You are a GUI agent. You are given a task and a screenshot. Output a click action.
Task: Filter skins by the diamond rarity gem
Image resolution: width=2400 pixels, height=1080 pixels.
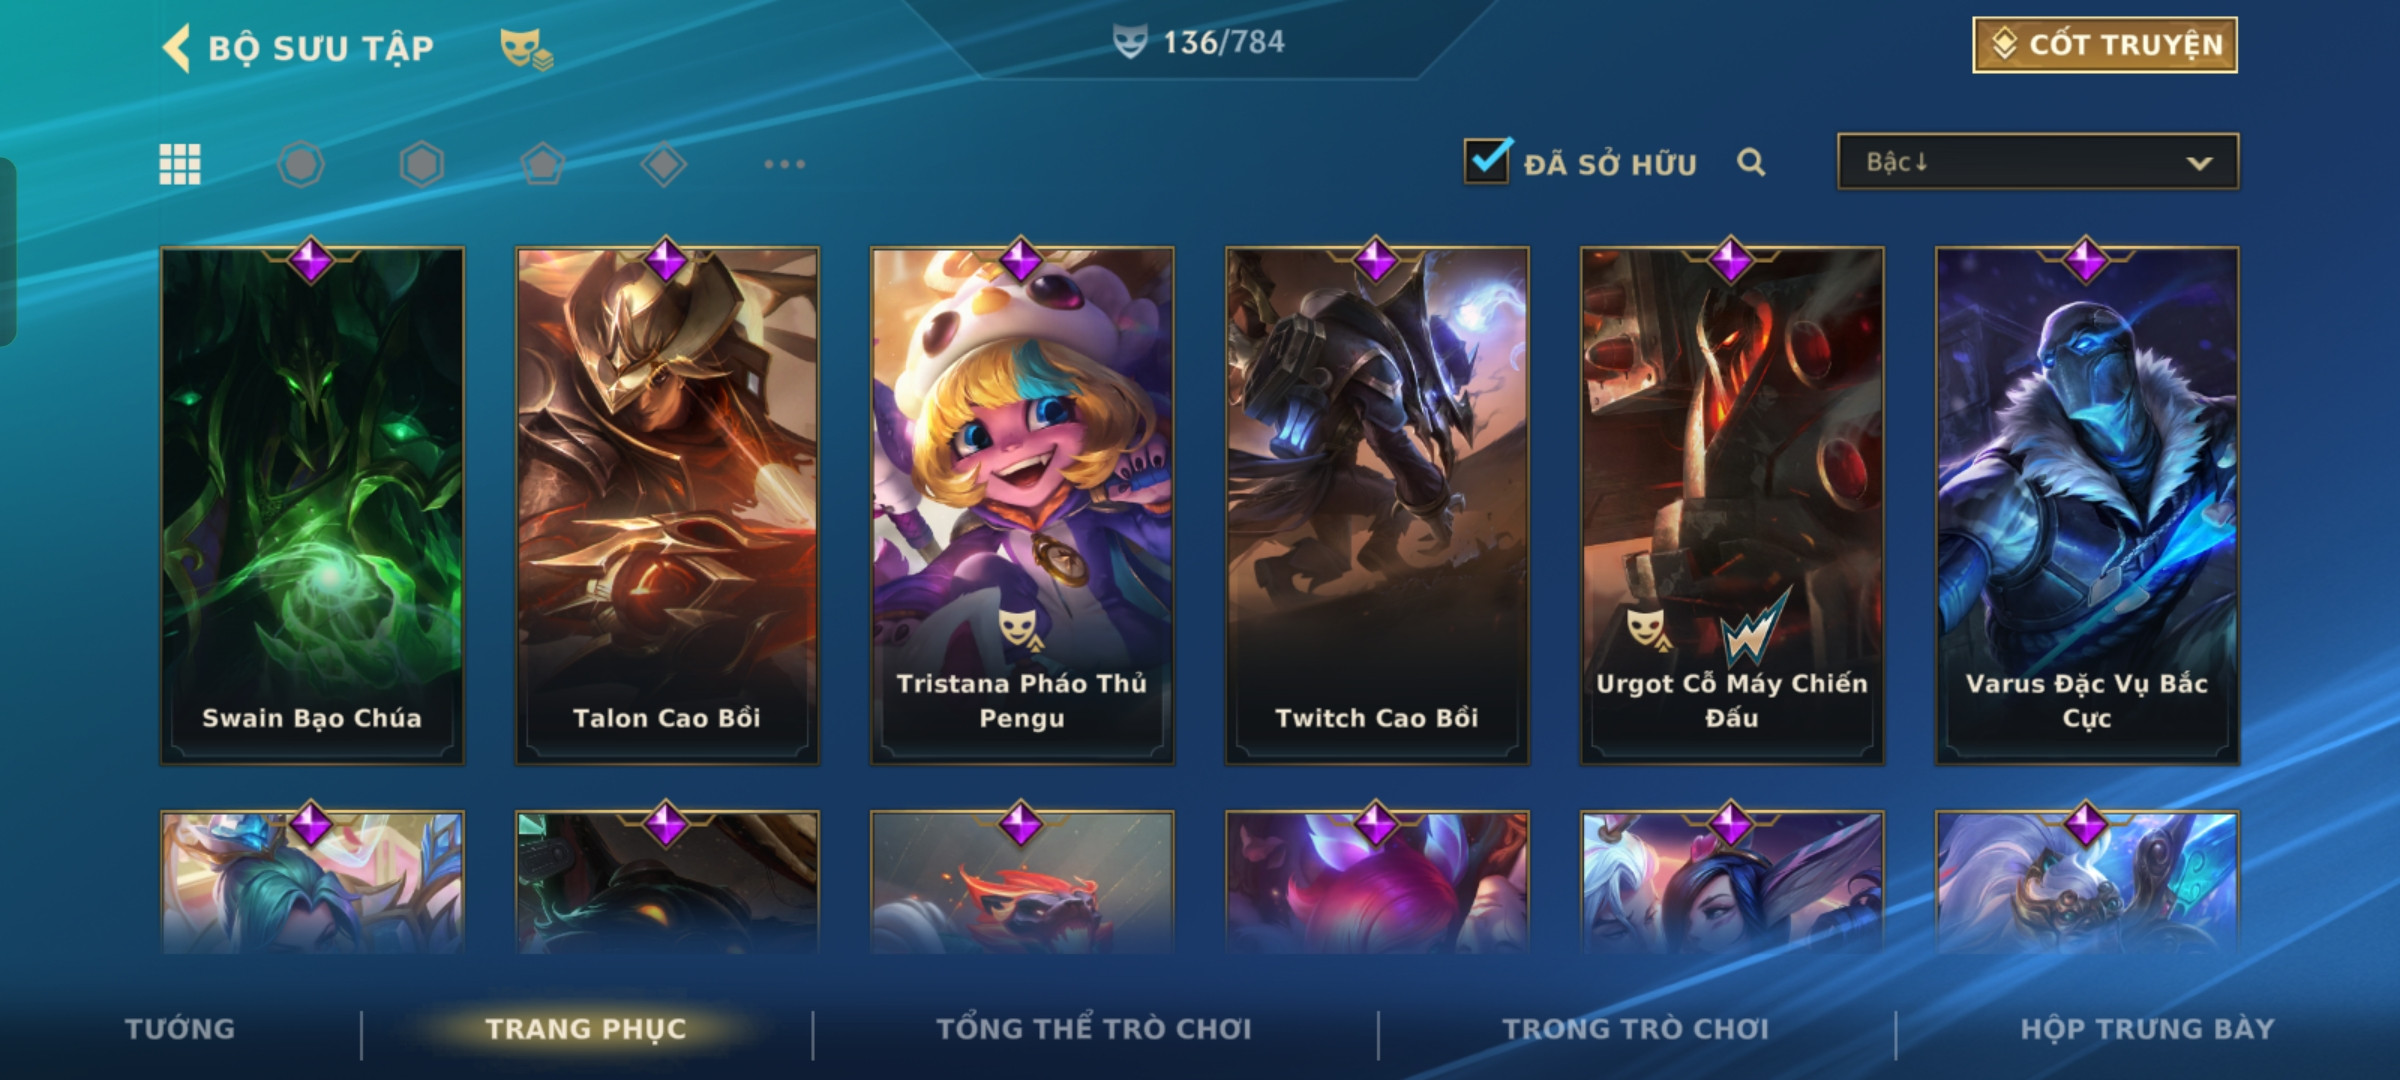663,164
